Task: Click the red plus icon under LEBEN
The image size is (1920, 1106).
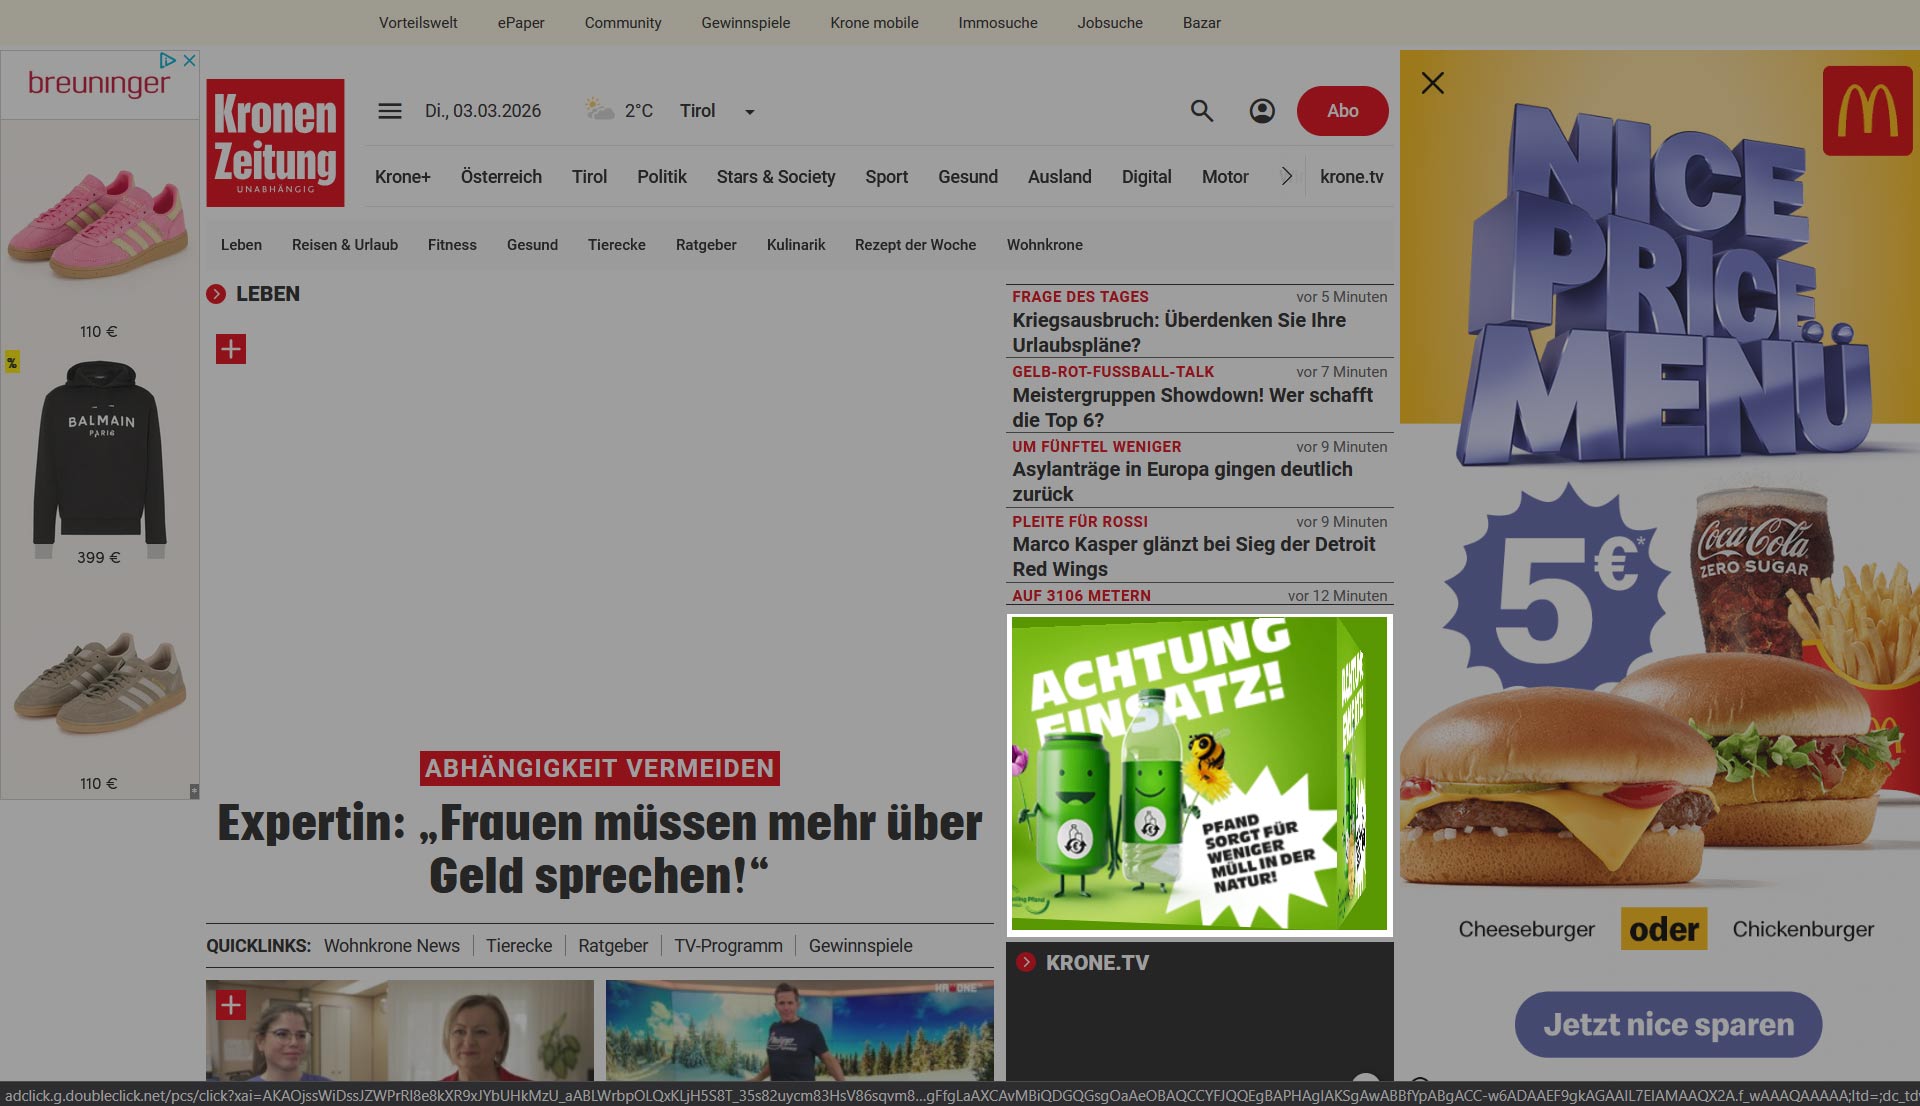Action: point(231,349)
